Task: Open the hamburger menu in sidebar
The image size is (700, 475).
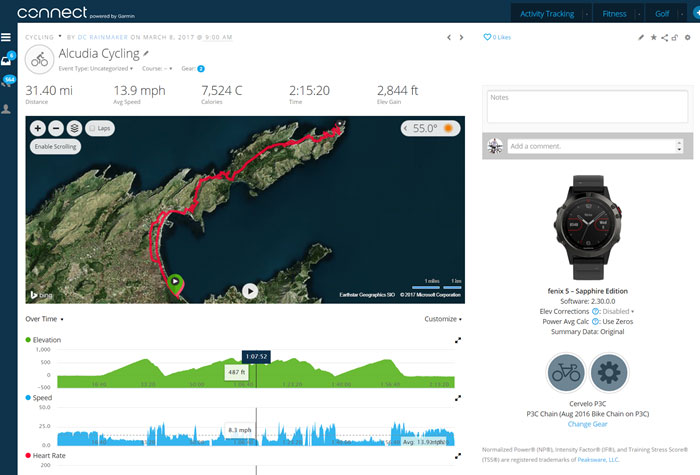Action: click(x=7, y=37)
